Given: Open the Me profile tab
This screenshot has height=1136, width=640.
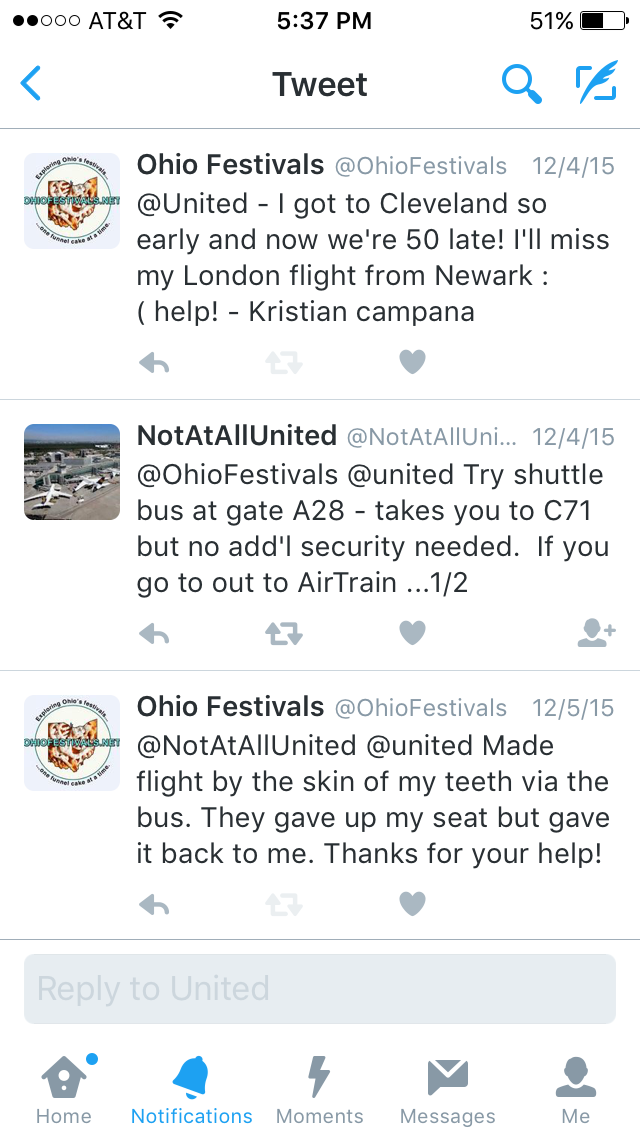Looking at the screenshot, I should (x=576, y=1088).
